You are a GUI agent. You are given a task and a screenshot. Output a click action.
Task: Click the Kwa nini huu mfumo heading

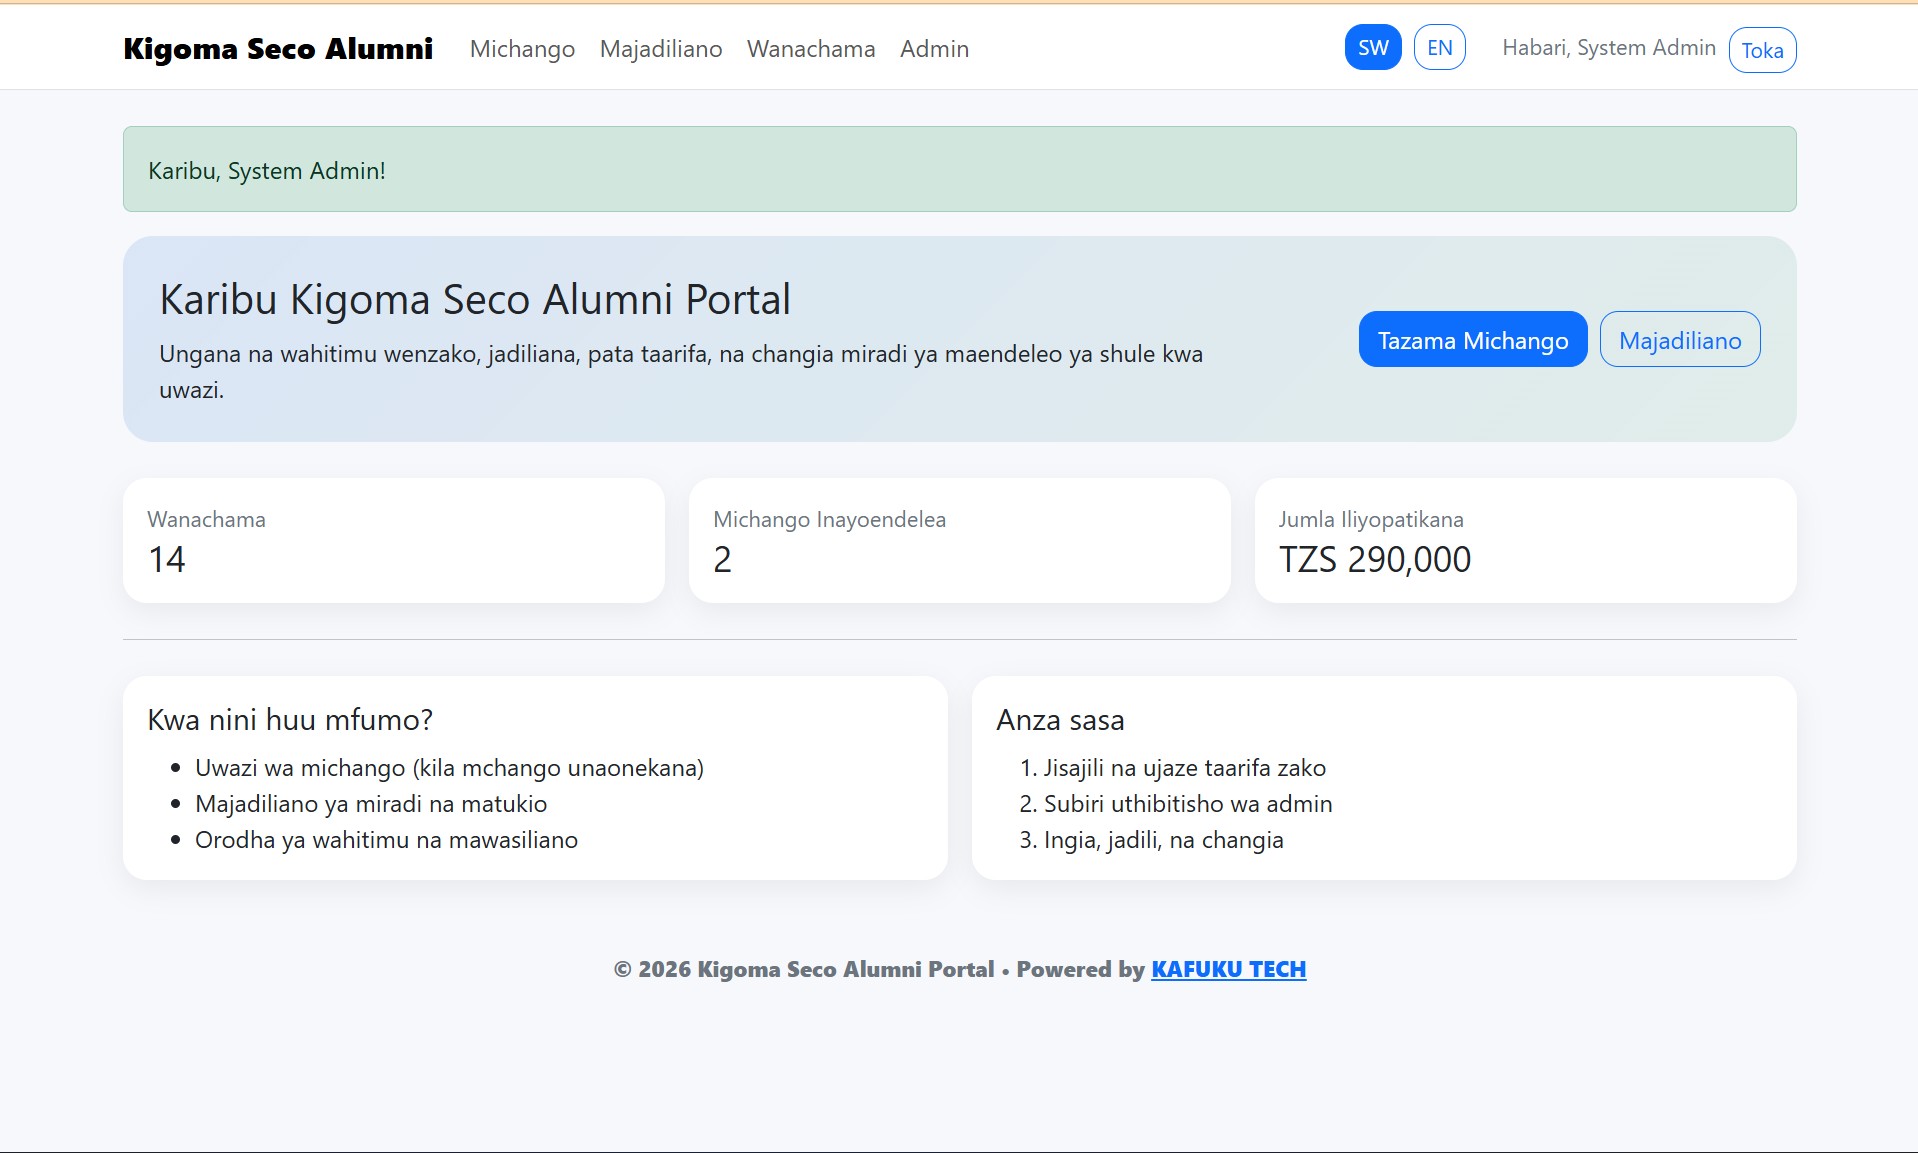pos(290,719)
